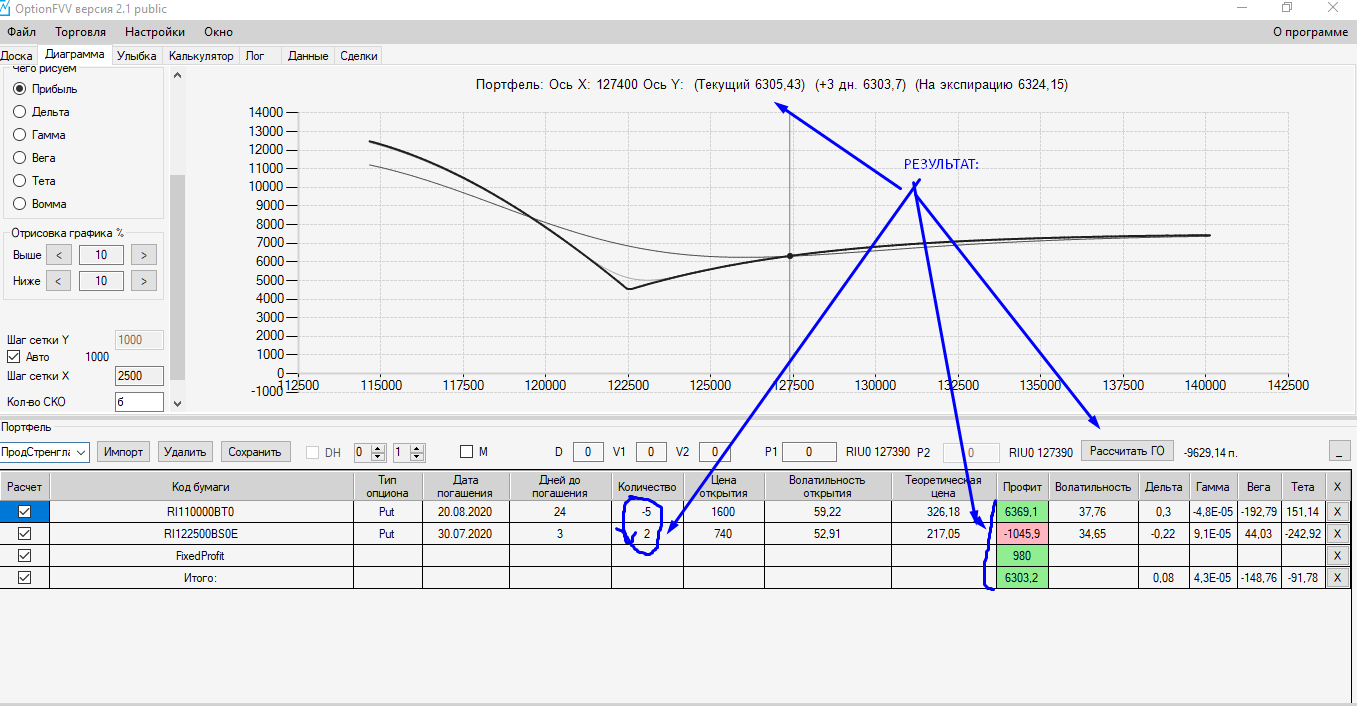Increase the Выше percentage with right arrow
The image size is (1357, 706).
coord(144,255)
